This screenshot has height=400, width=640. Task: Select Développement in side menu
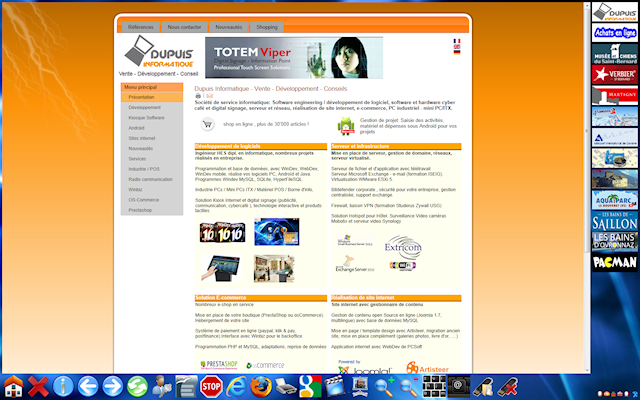point(152,107)
